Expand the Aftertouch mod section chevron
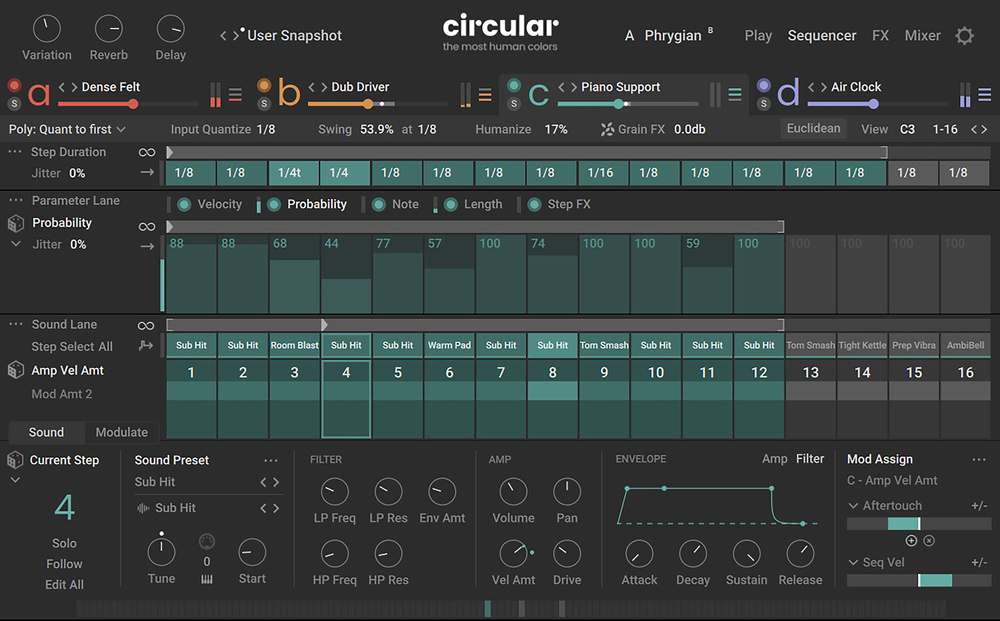Viewport: 1000px width, 621px height. (x=853, y=506)
